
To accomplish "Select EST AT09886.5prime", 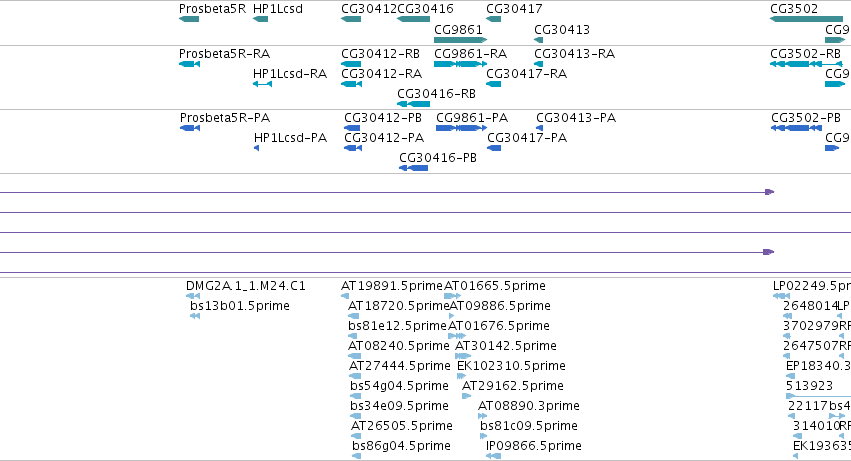I will pos(500,306).
